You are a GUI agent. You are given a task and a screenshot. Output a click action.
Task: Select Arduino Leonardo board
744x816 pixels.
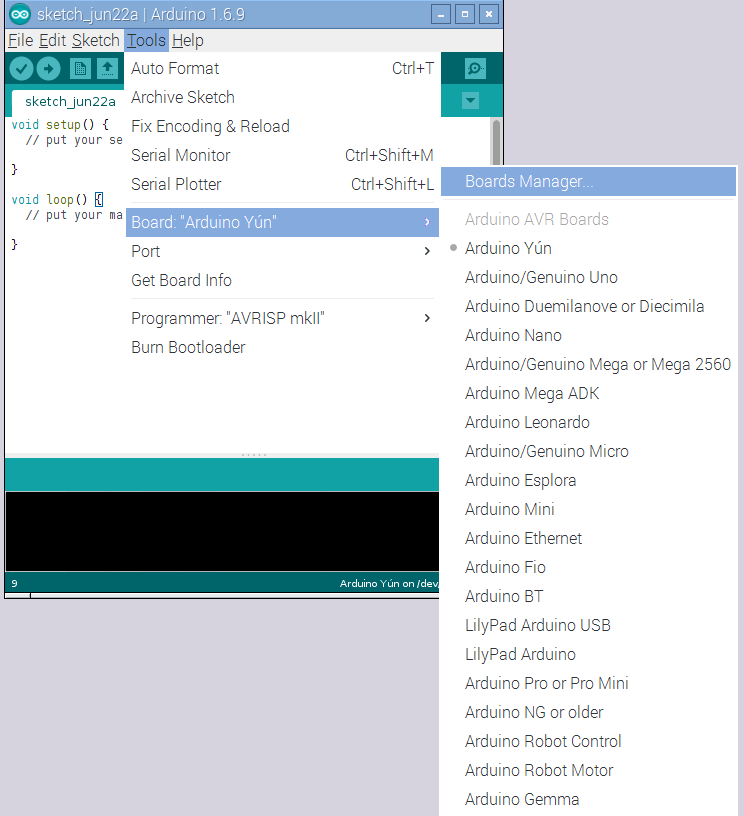tap(588, 422)
